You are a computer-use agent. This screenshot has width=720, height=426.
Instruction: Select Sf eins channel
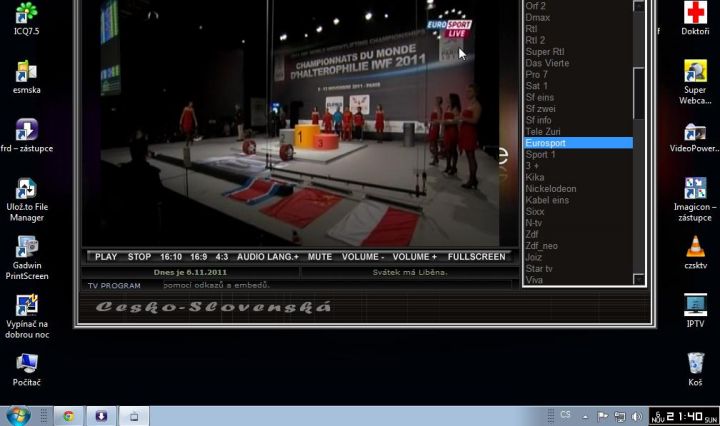[540, 97]
